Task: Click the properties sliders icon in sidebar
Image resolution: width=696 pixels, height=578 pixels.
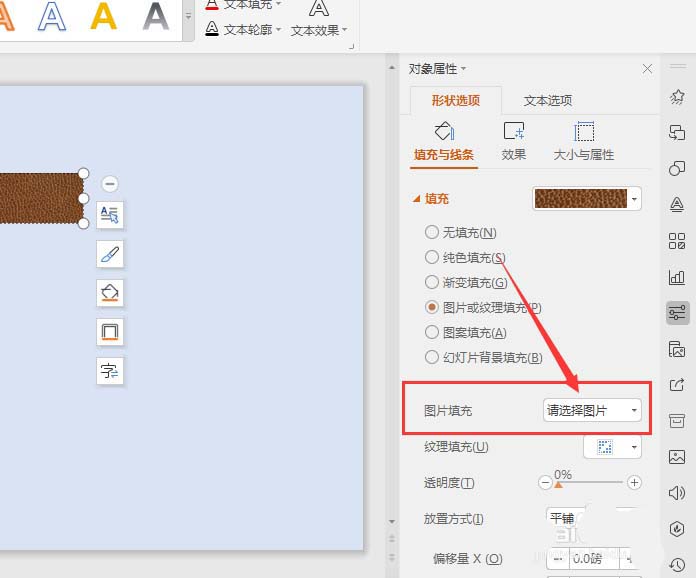Action: tap(677, 313)
